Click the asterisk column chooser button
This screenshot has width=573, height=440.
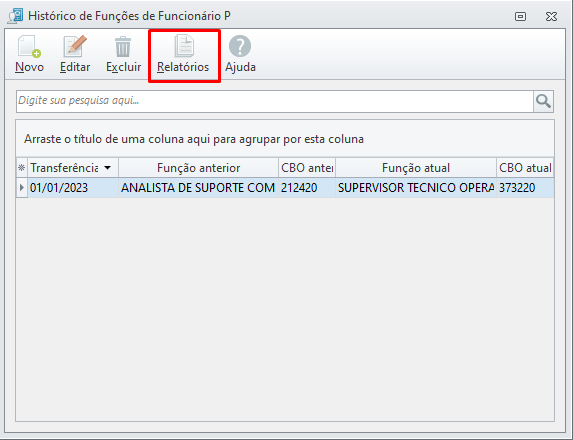[22, 168]
